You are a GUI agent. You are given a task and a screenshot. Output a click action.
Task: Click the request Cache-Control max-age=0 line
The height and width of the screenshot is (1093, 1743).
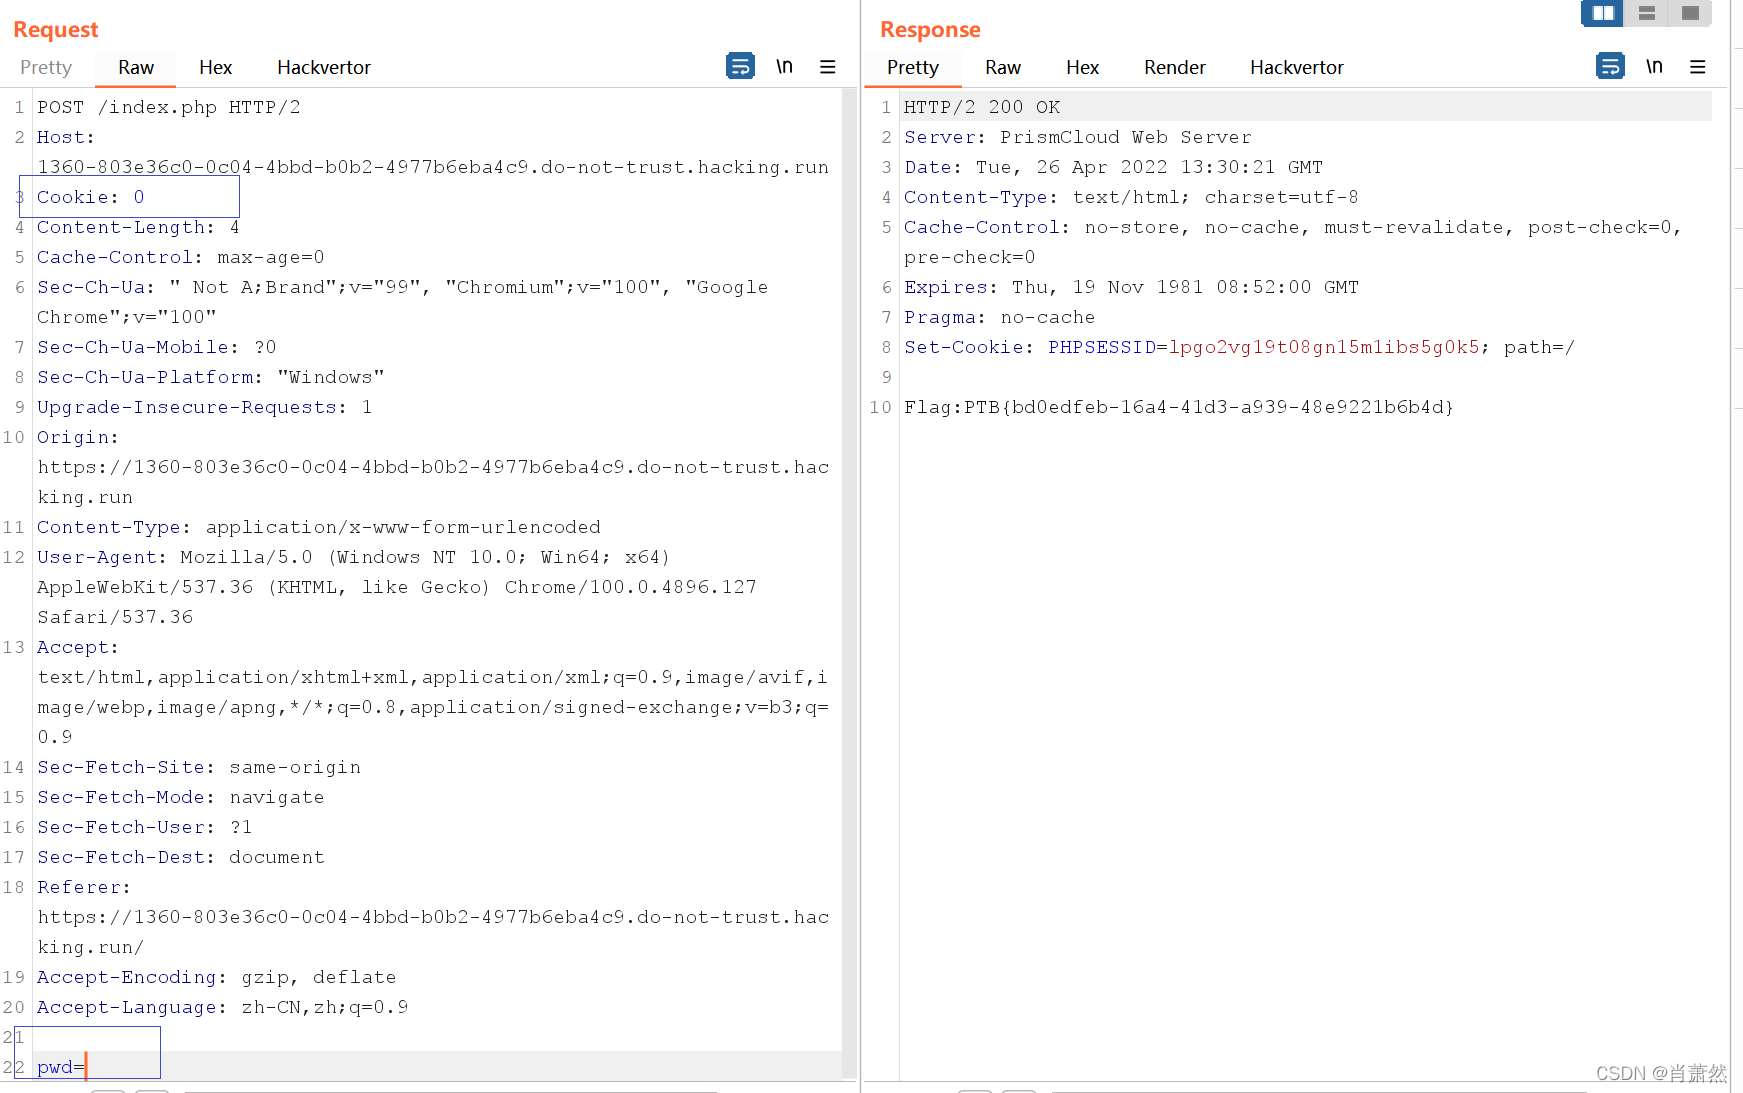pos(181,257)
